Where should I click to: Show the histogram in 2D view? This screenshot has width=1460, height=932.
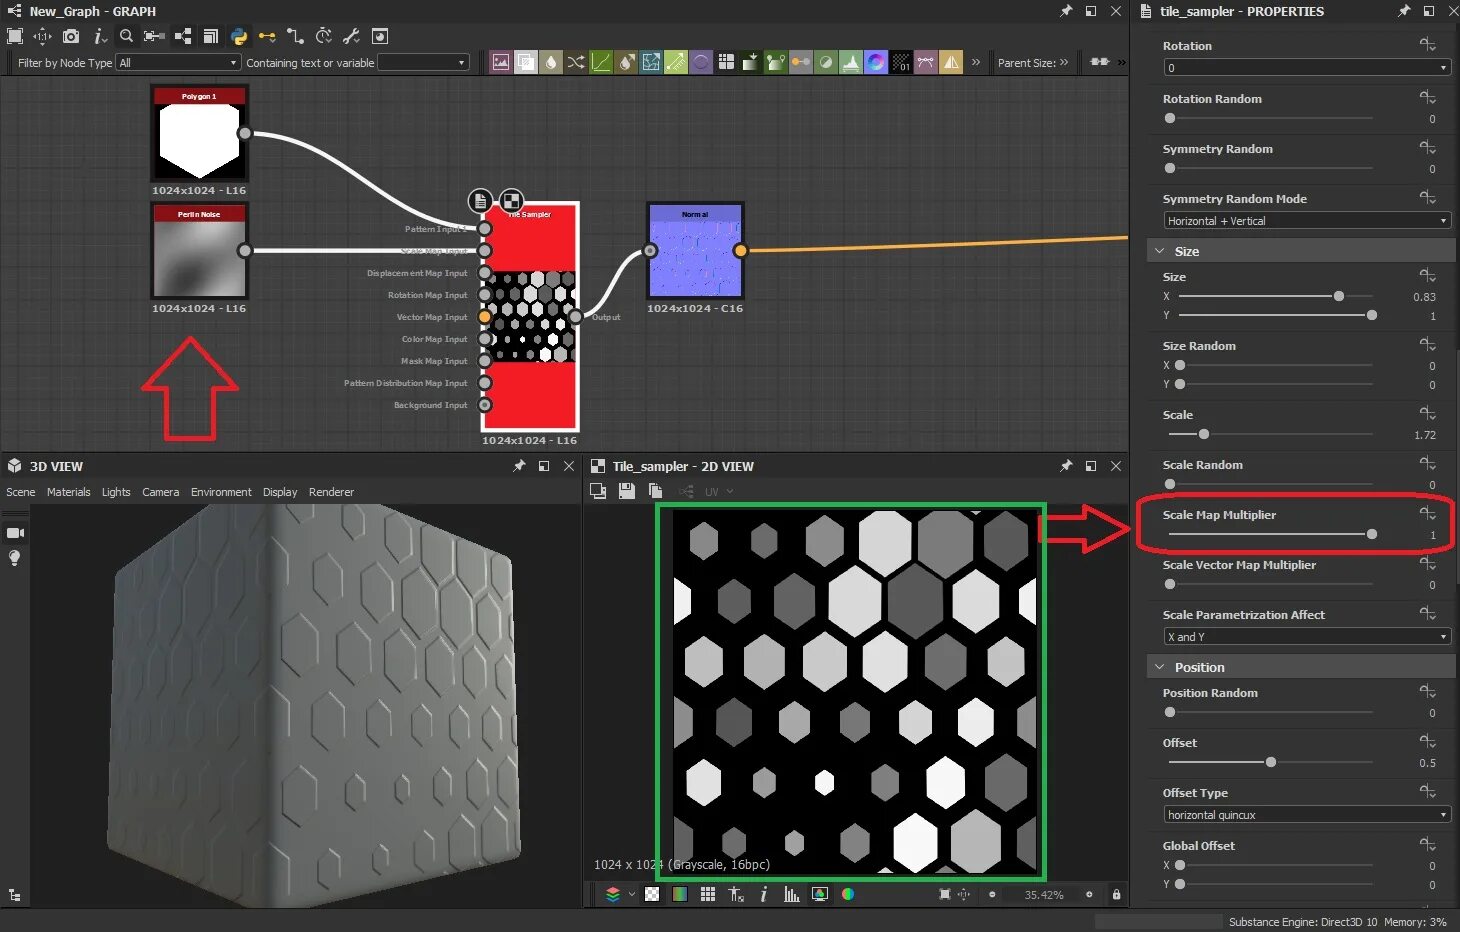click(791, 894)
